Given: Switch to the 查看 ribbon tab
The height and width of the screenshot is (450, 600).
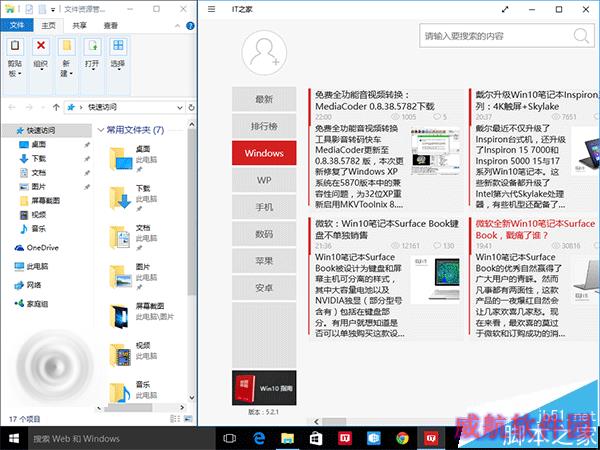Looking at the screenshot, I should (x=111, y=25).
